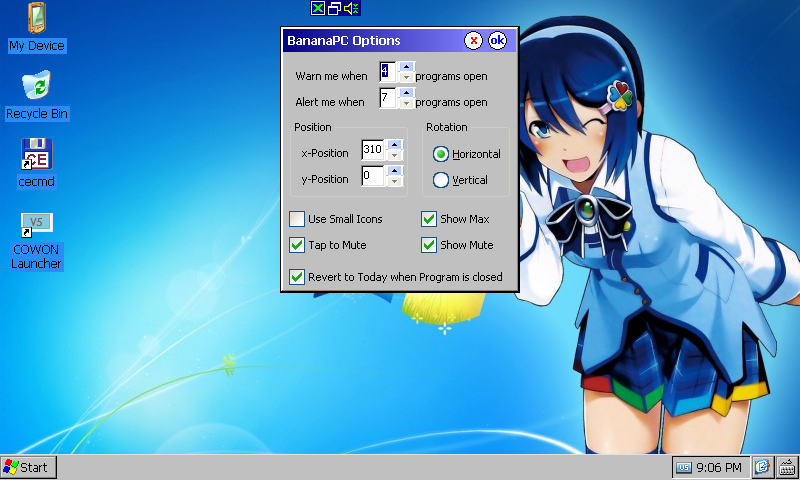The image size is (800, 480).
Task: Decrease the y-Position value
Action: (x=394, y=181)
